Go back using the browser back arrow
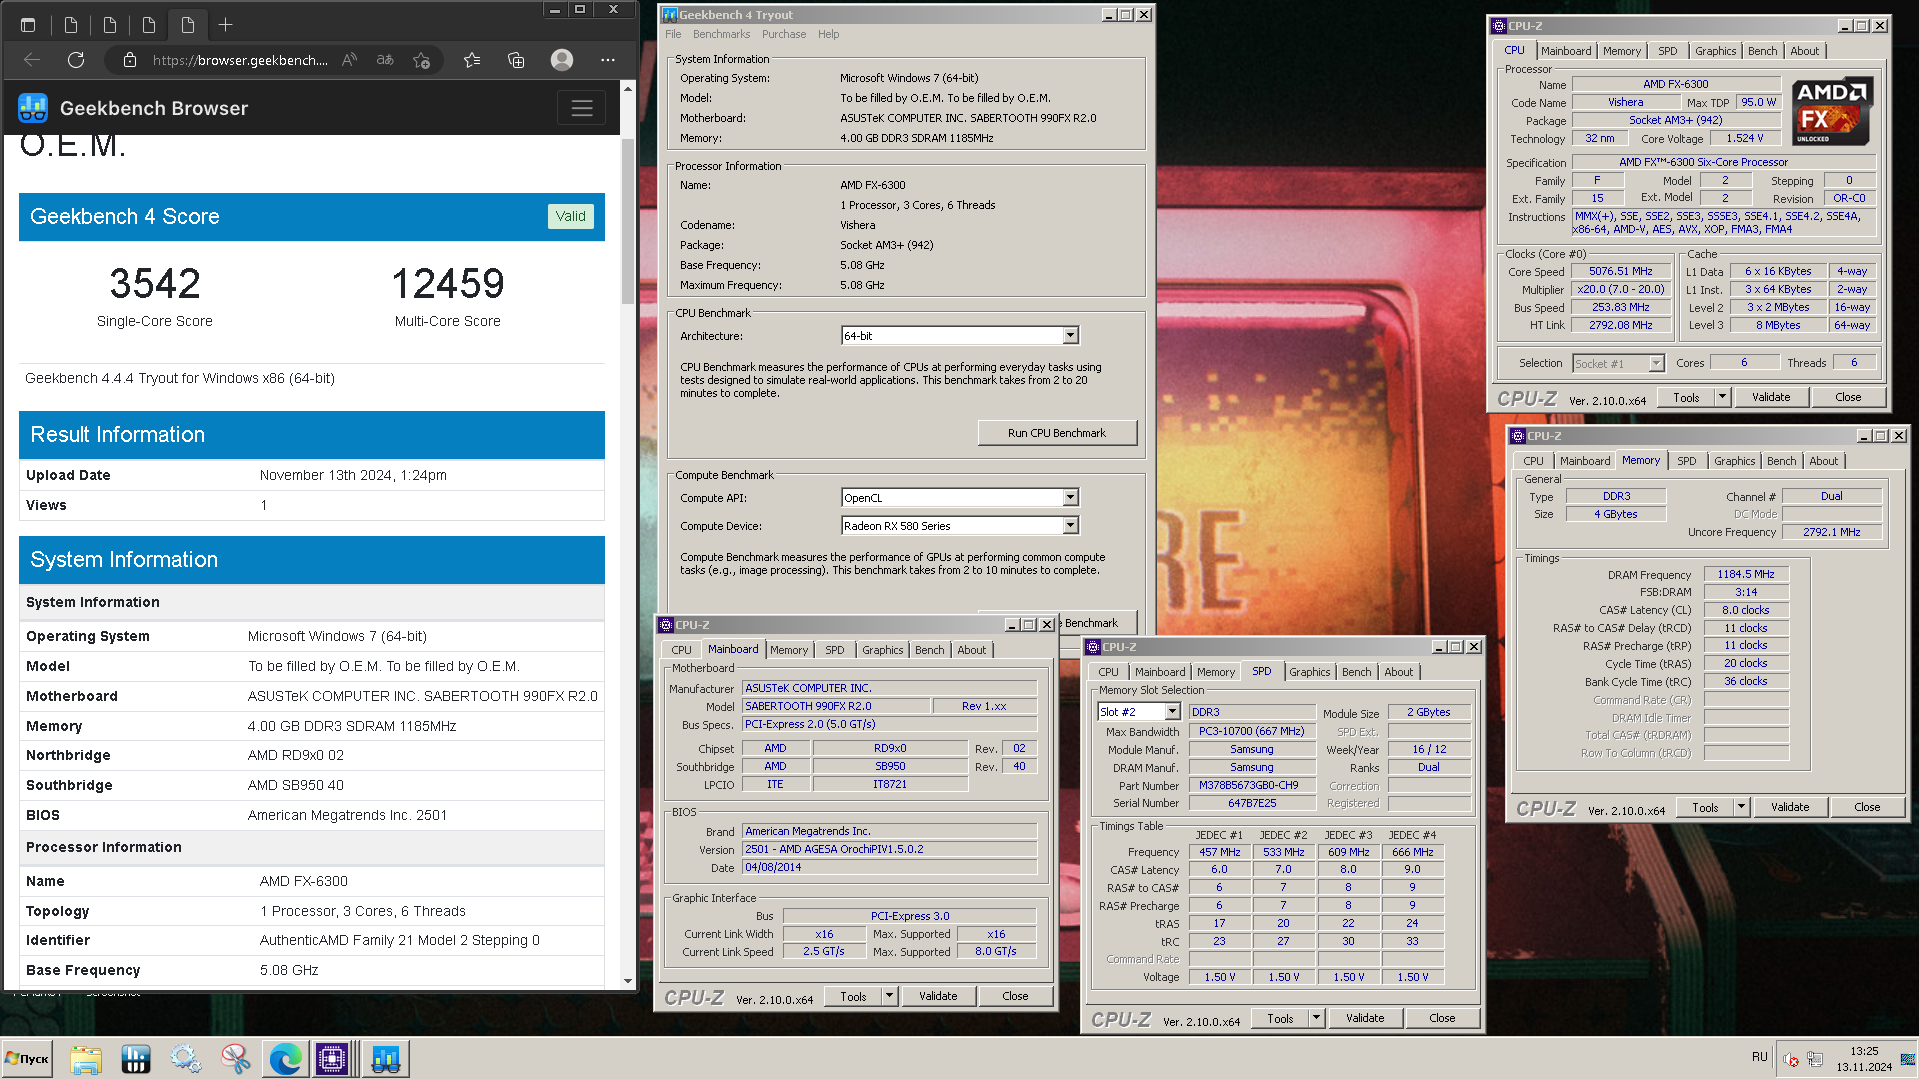The height and width of the screenshot is (1079, 1919). click(x=32, y=60)
